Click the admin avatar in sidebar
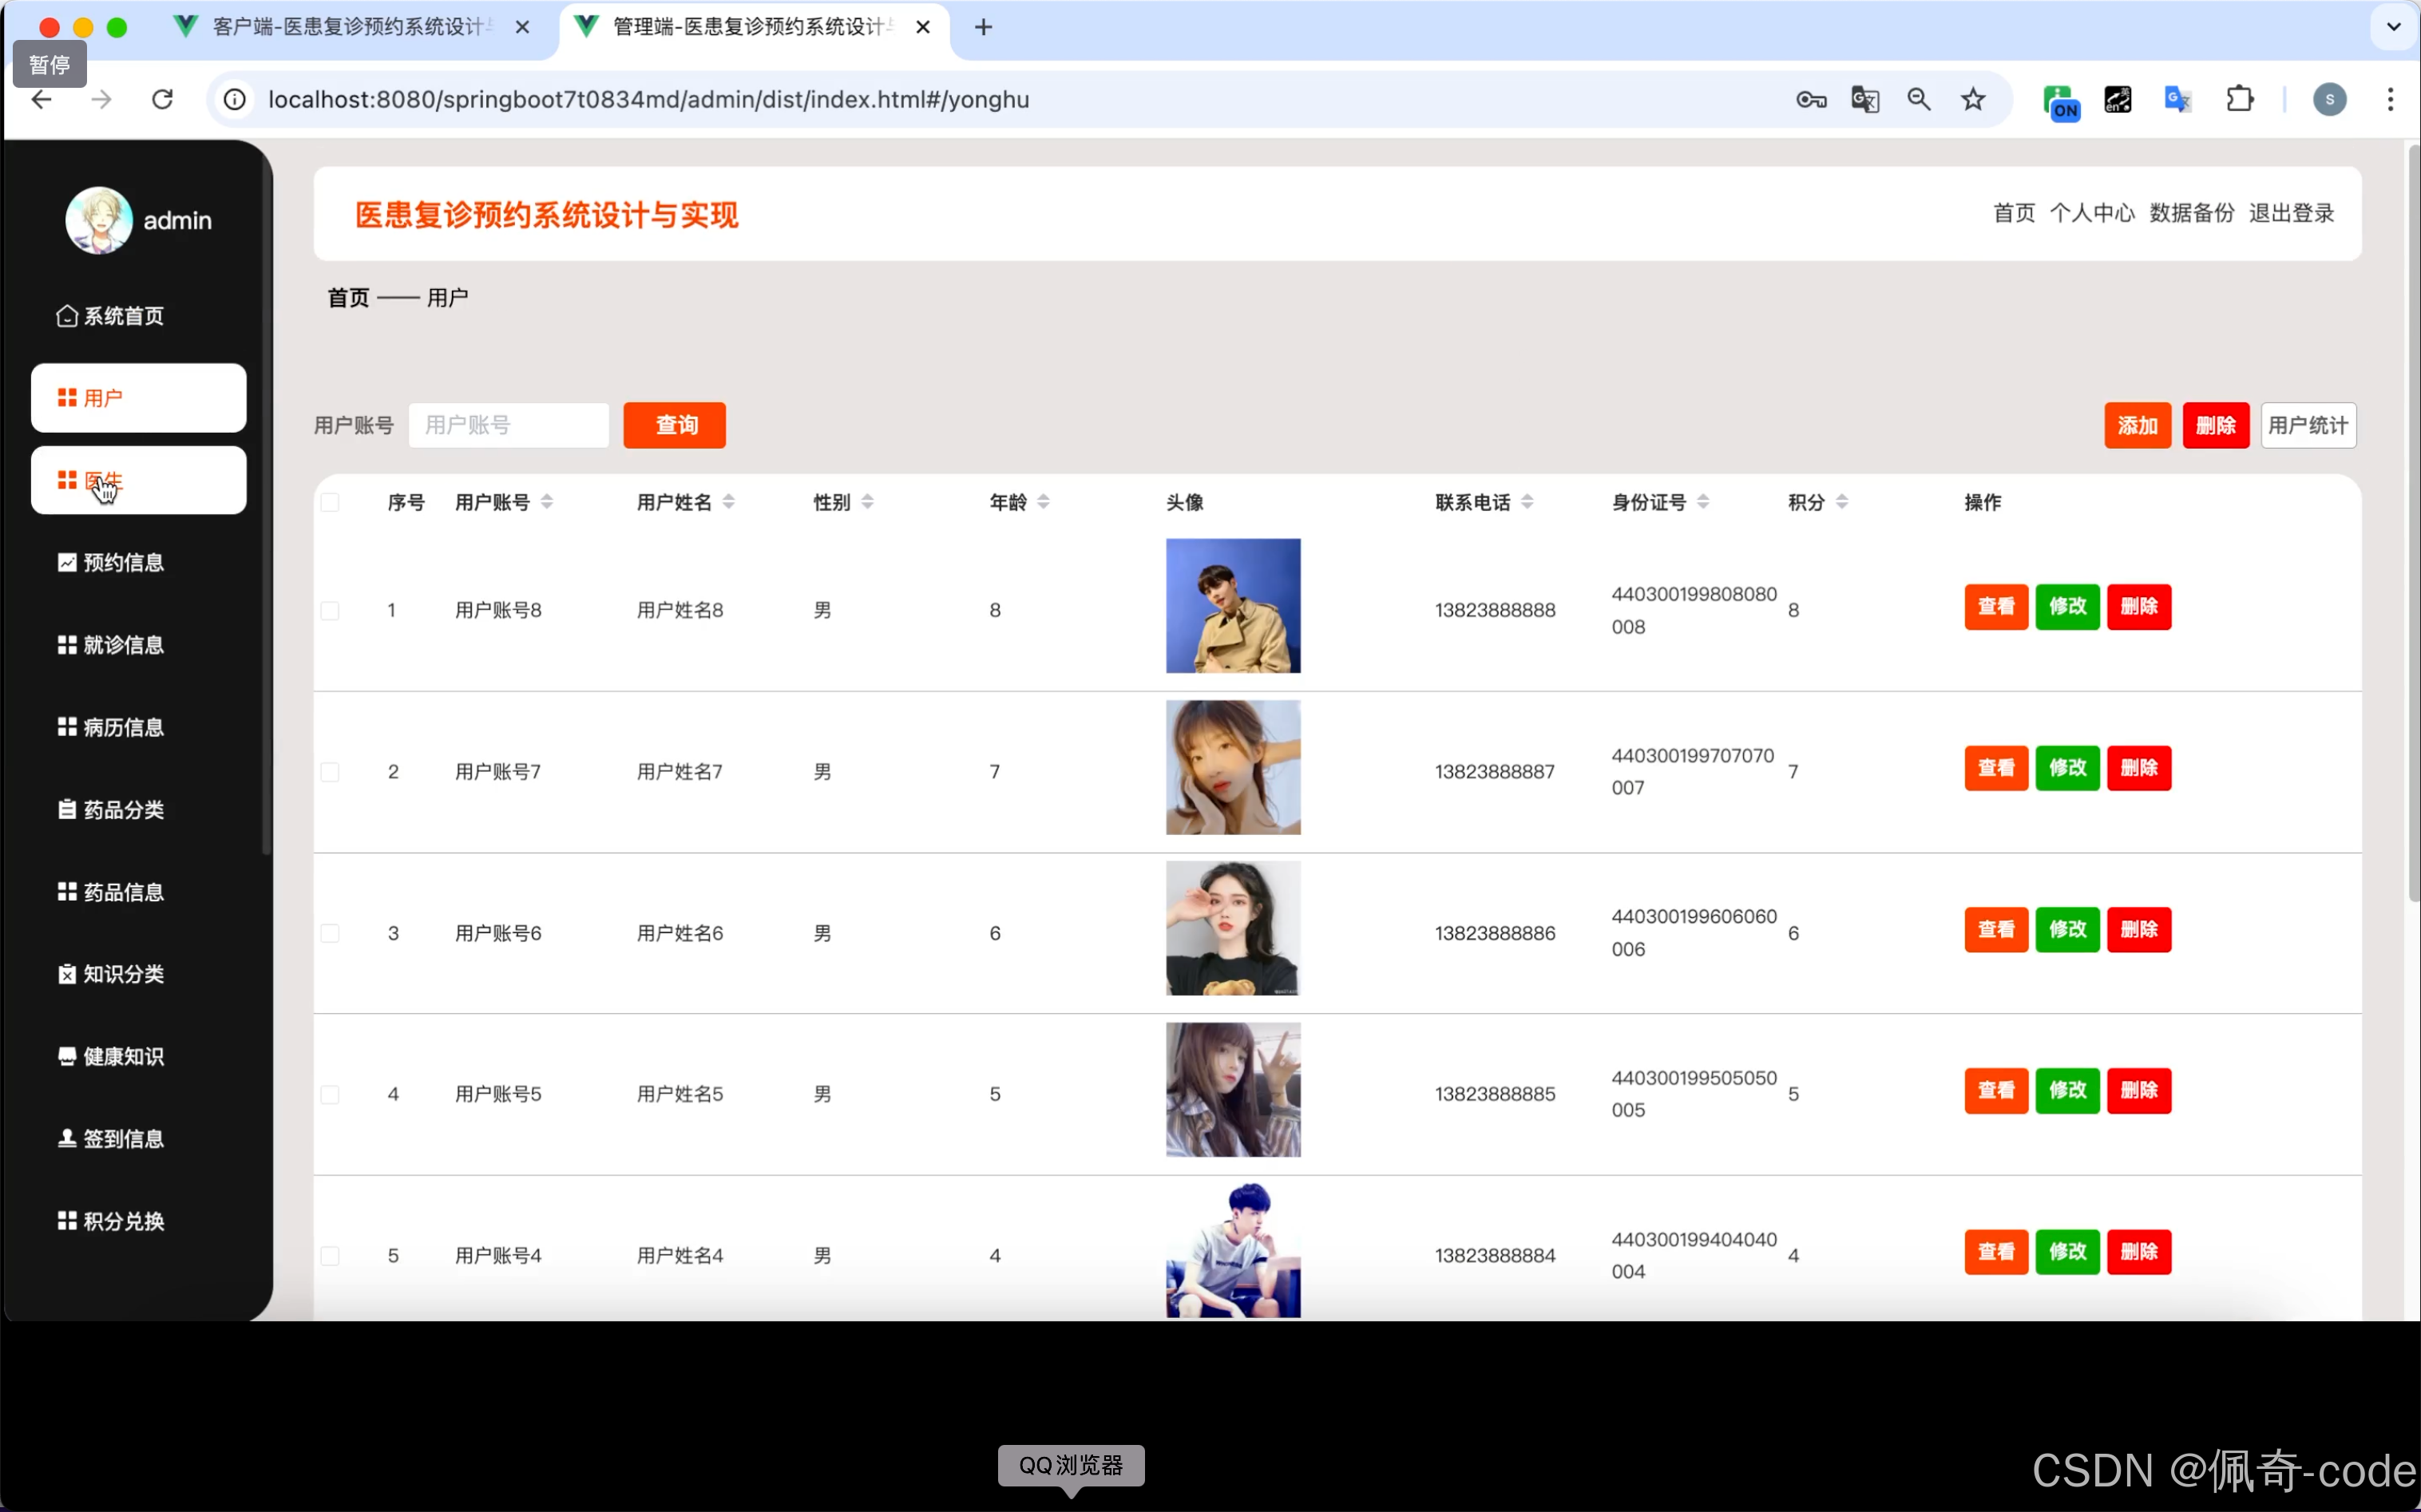 tap(99, 220)
